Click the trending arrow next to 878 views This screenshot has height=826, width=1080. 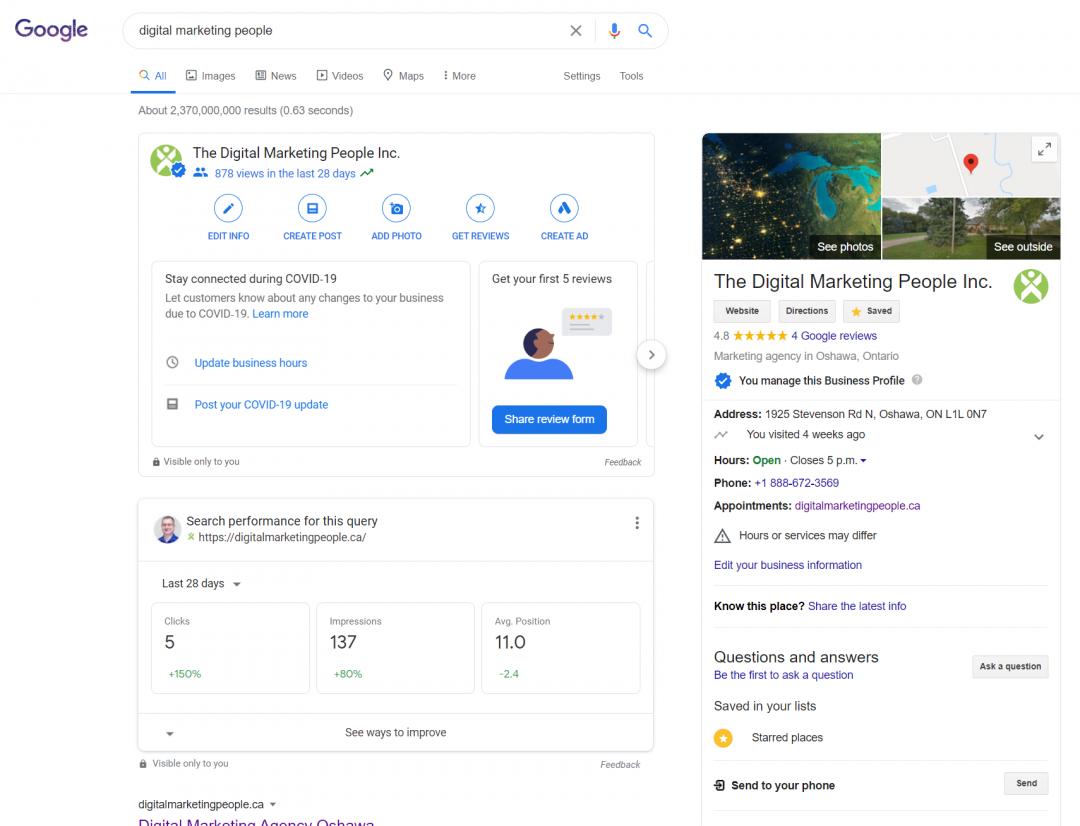coord(367,173)
